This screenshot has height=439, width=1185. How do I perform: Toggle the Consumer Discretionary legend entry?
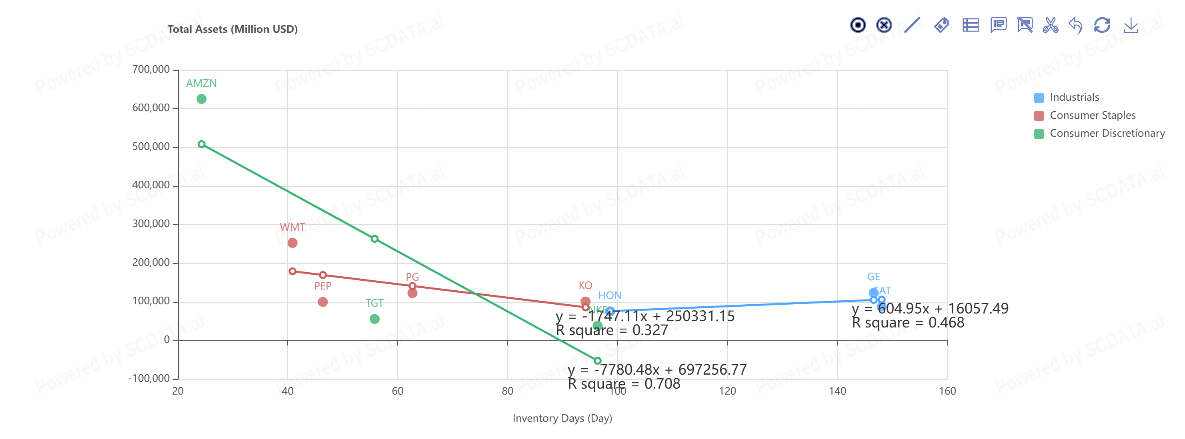1107,133
